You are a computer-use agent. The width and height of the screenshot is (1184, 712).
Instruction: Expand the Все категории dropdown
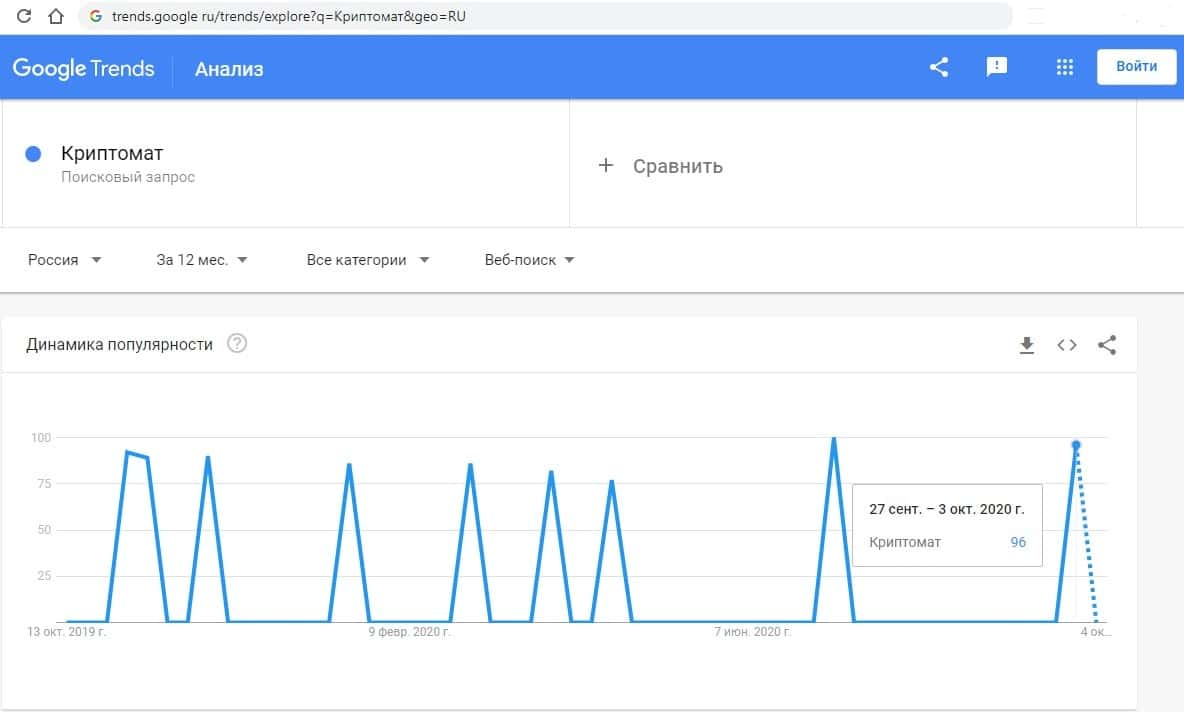point(367,260)
